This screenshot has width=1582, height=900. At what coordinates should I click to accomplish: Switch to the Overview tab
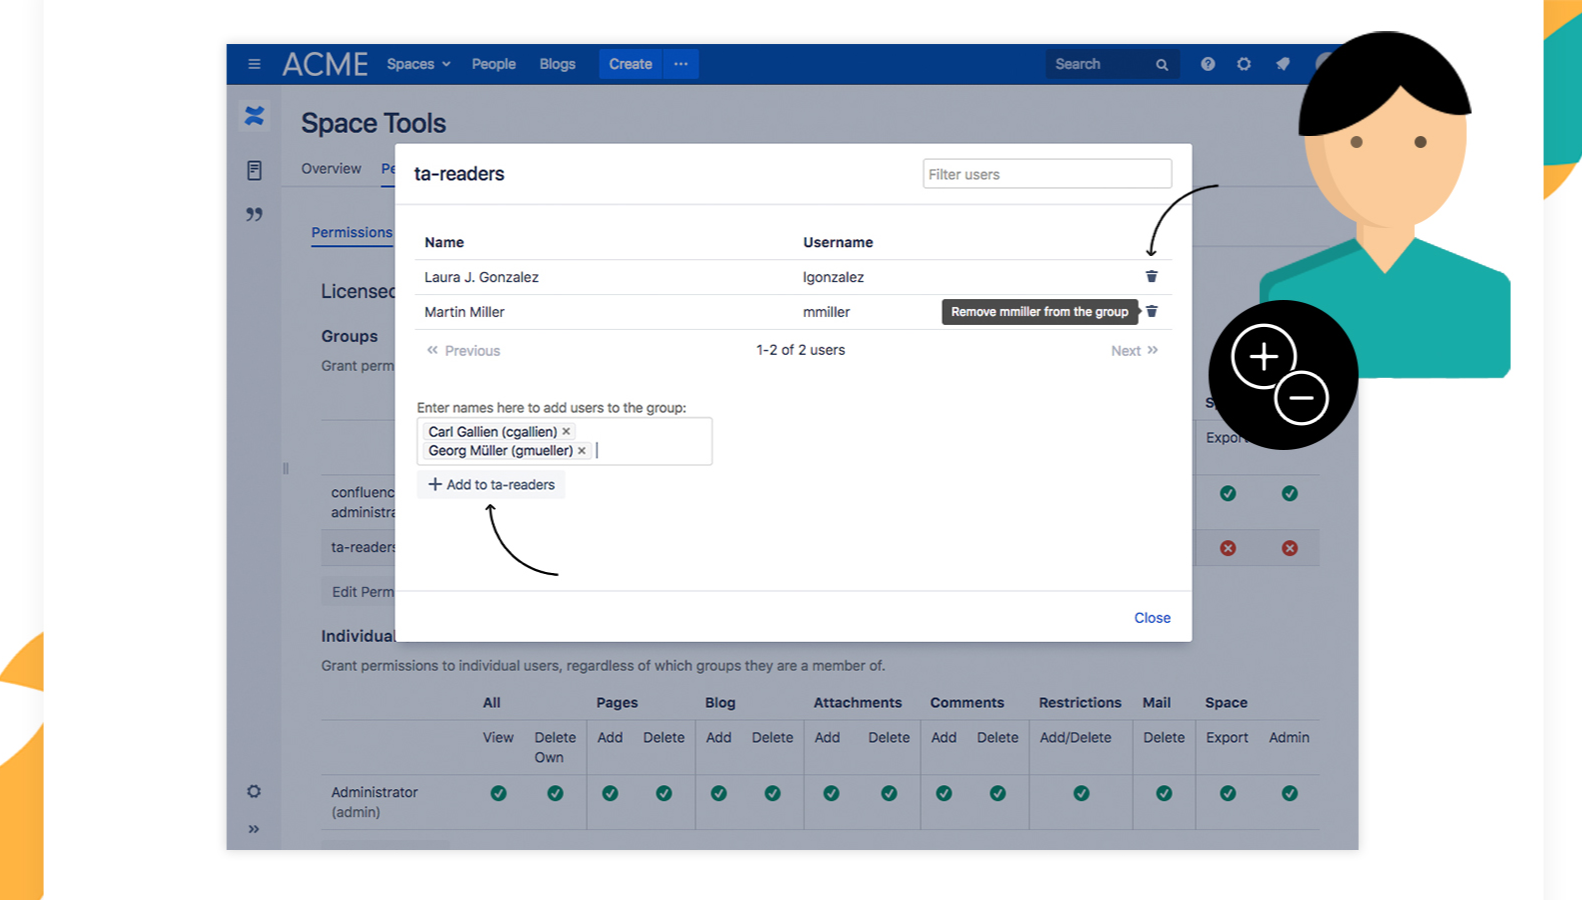pos(331,169)
